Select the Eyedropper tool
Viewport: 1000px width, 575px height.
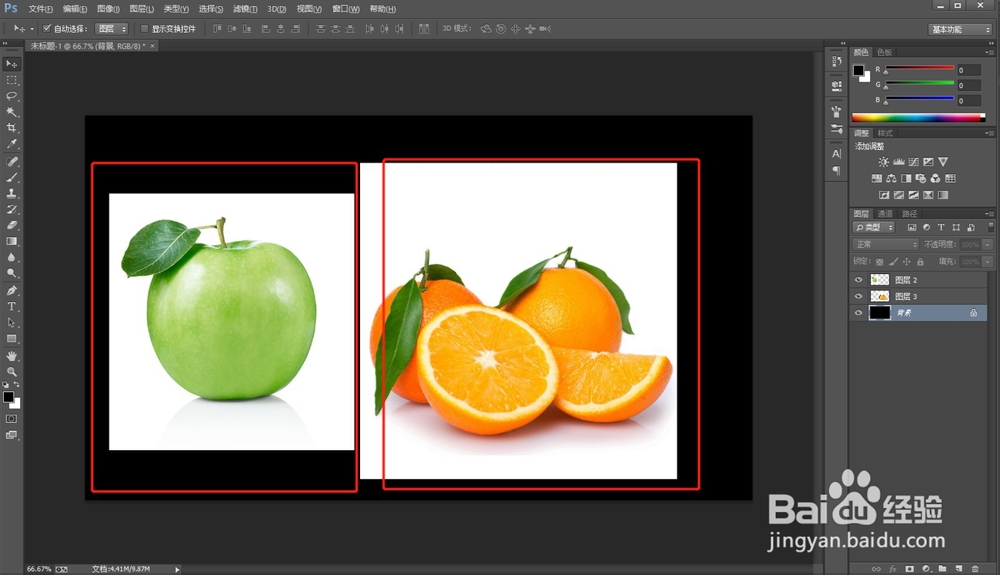11,144
